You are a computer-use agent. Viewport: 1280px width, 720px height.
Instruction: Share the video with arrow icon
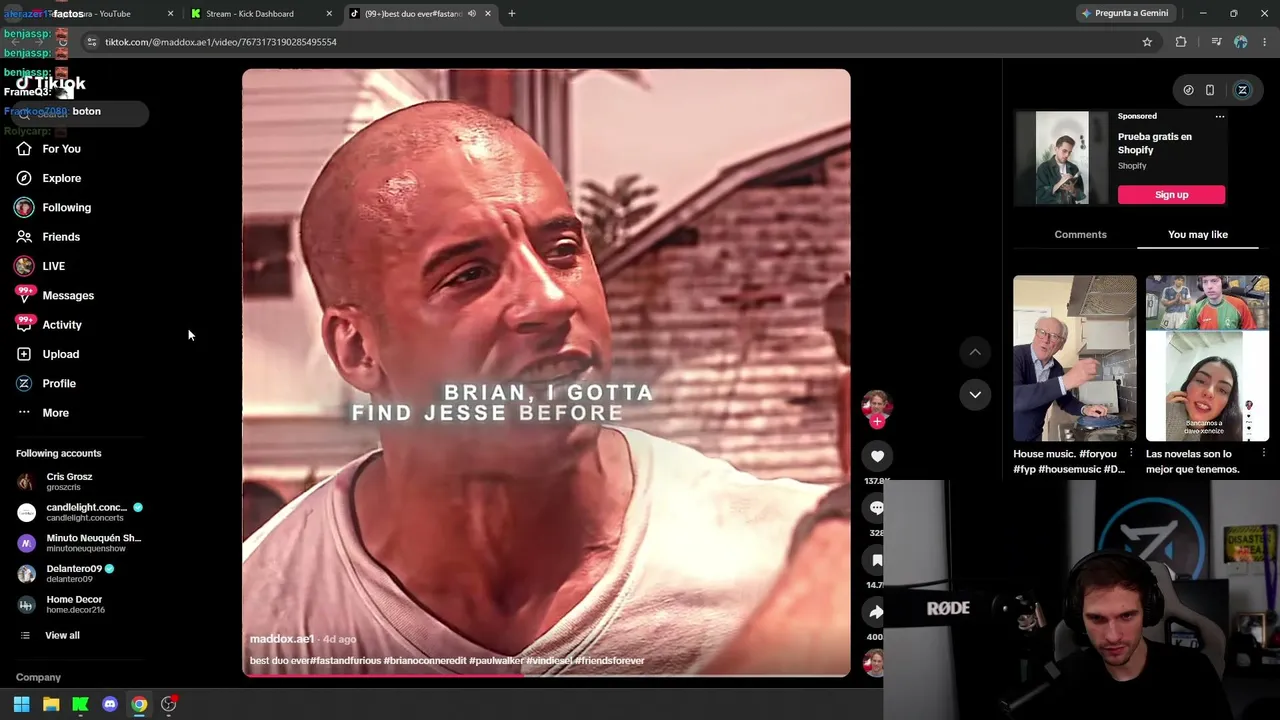click(877, 612)
